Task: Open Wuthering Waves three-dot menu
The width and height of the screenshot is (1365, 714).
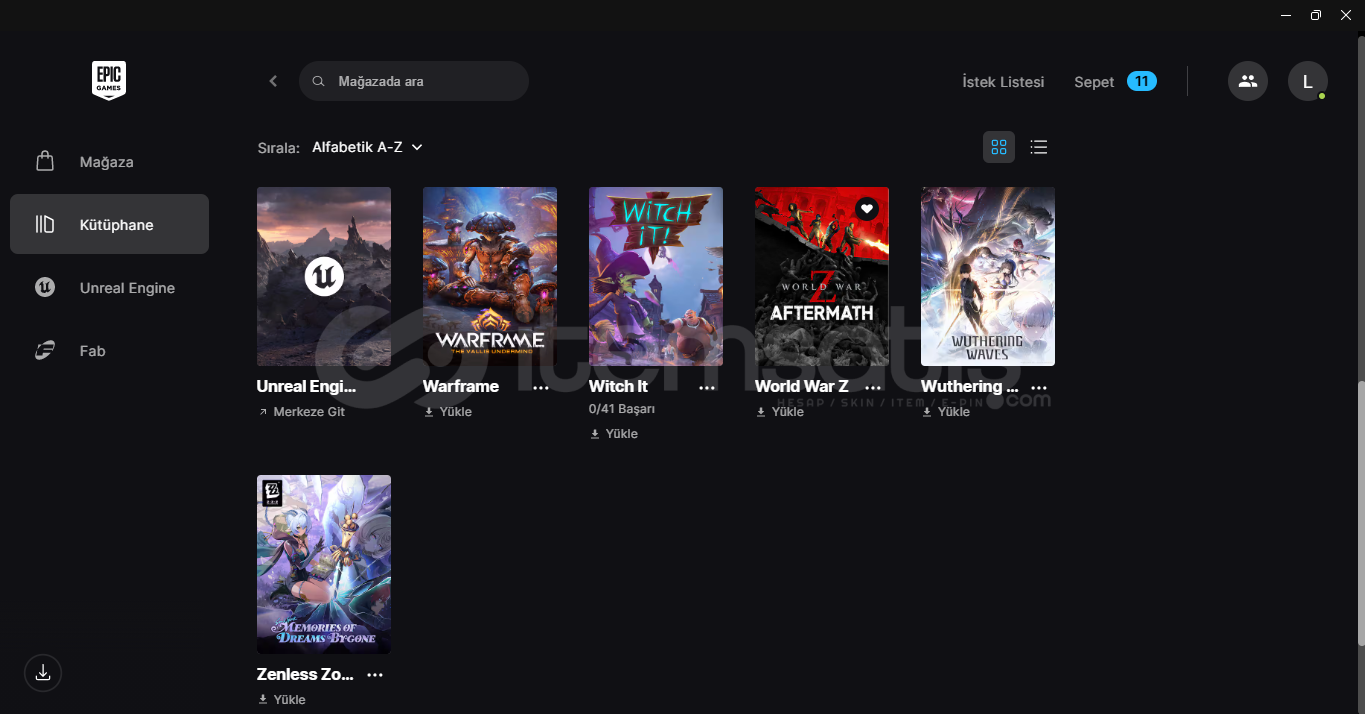Action: [1039, 387]
